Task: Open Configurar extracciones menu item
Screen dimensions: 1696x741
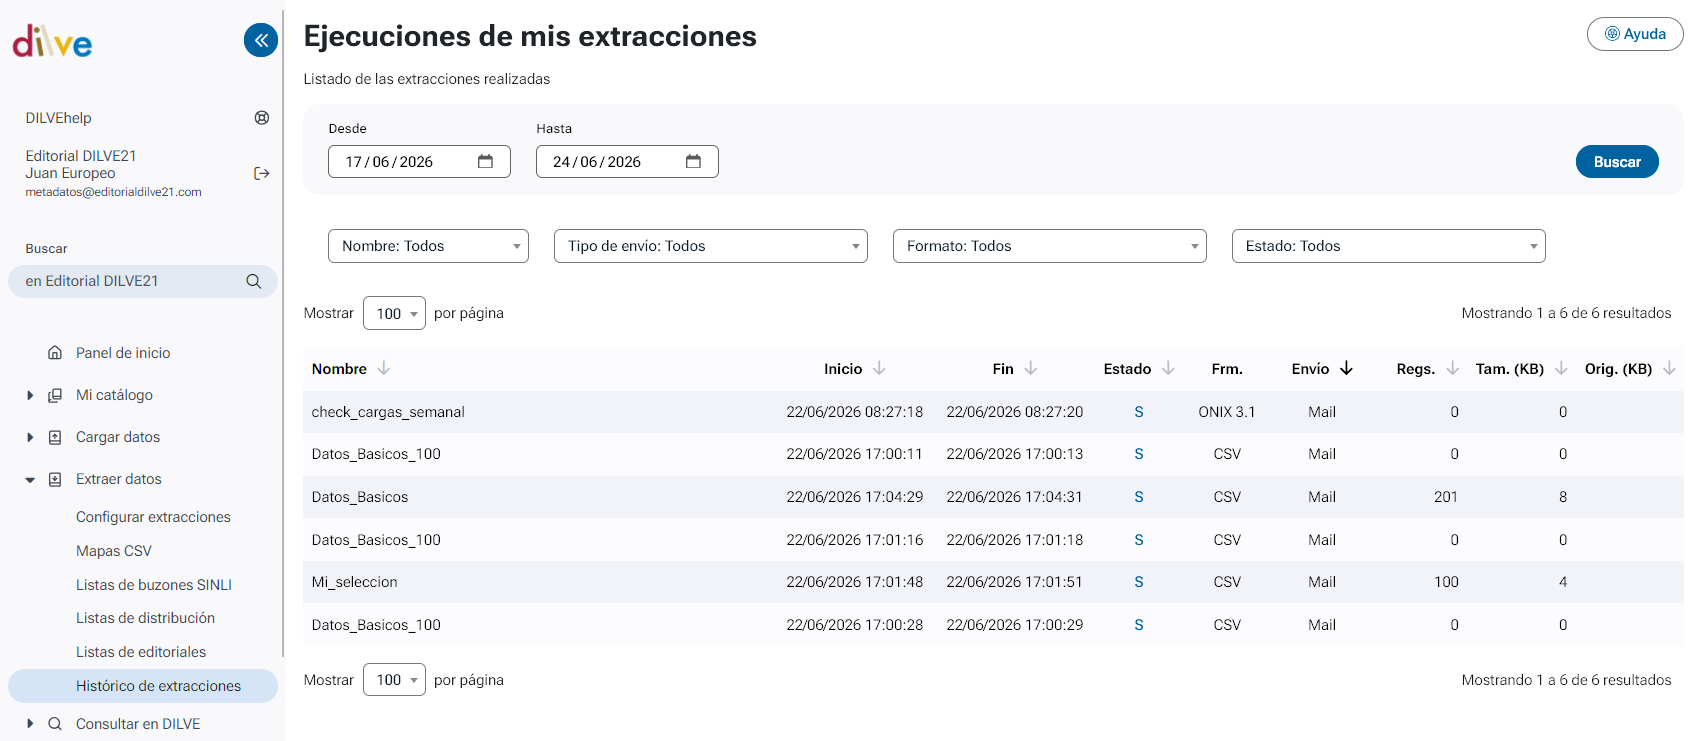Action: (x=153, y=517)
